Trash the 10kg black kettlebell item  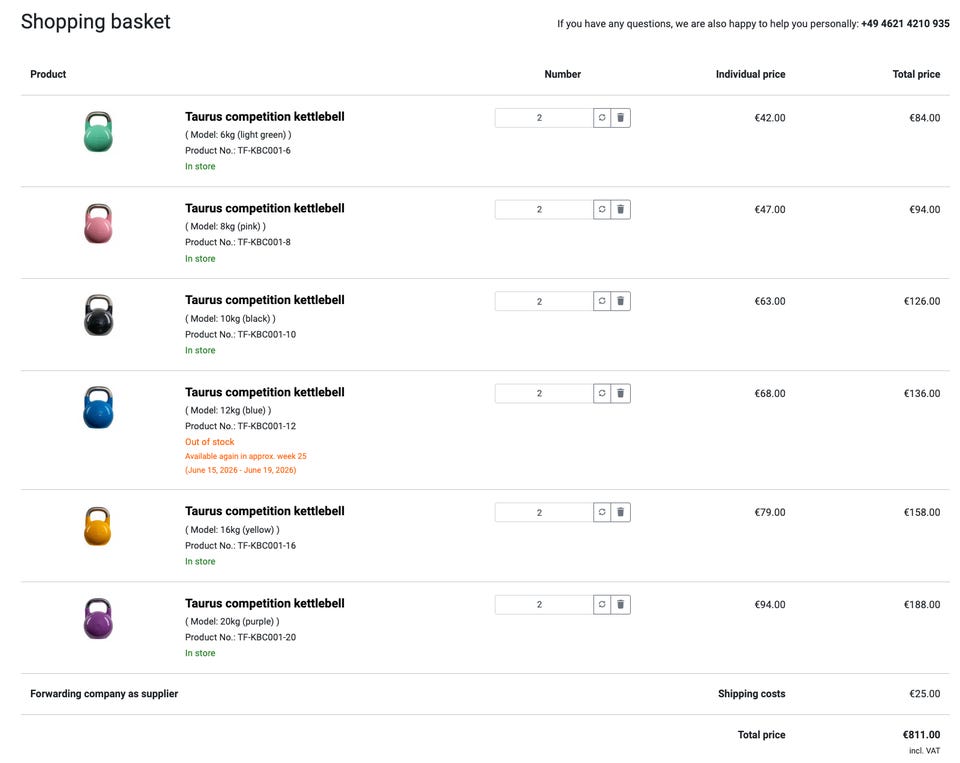[620, 301]
